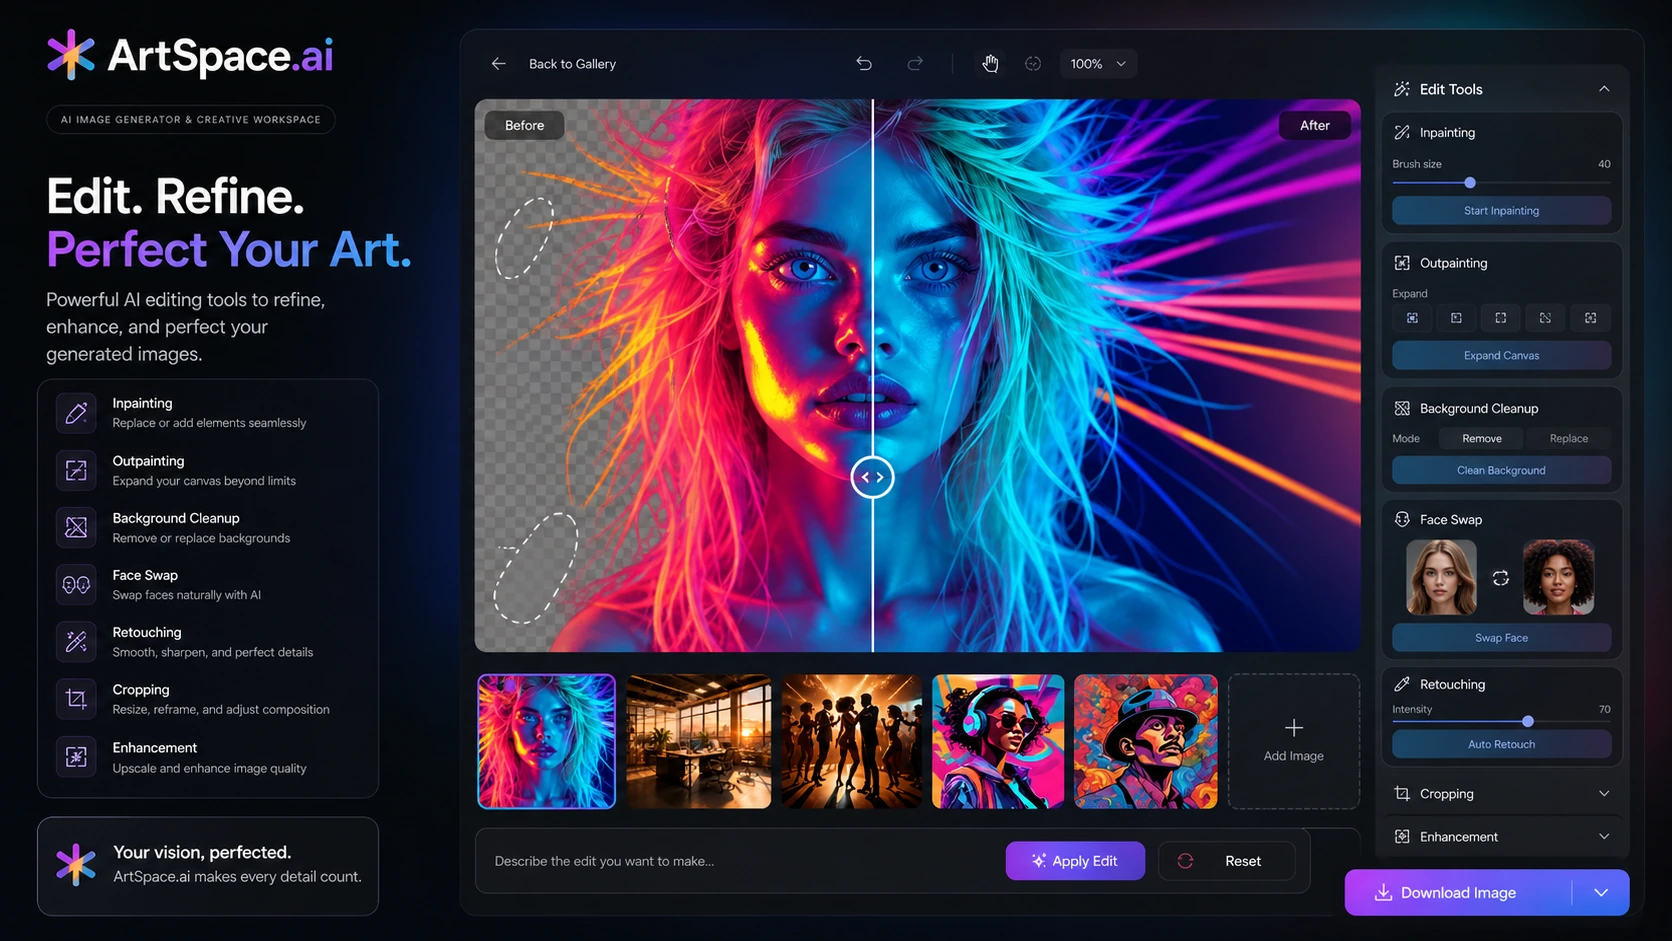Select the man in hat thumbnail

point(1146,741)
